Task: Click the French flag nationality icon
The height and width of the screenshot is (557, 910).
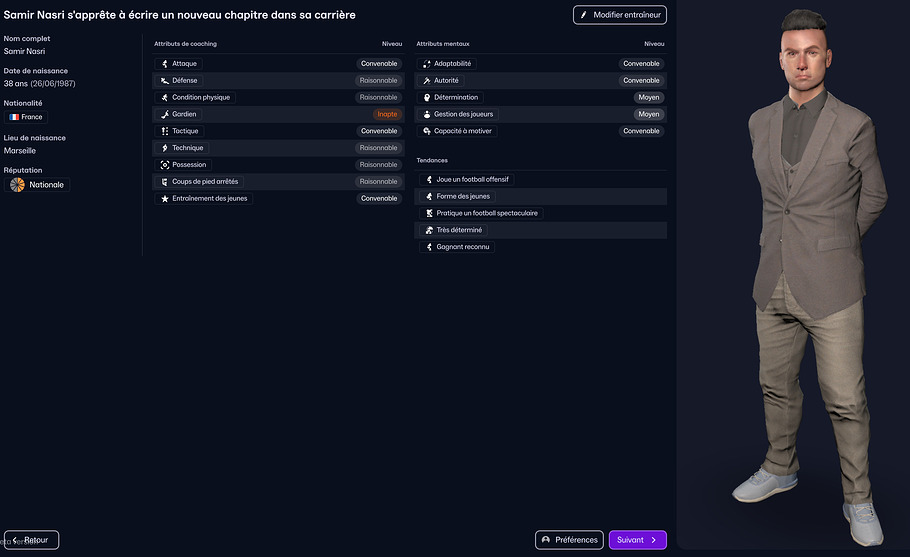Action: click(15, 117)
